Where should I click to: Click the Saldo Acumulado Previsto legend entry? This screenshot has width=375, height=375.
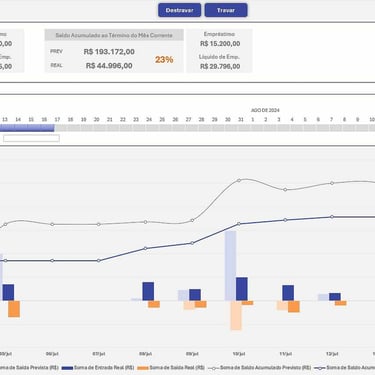point(260,368)
